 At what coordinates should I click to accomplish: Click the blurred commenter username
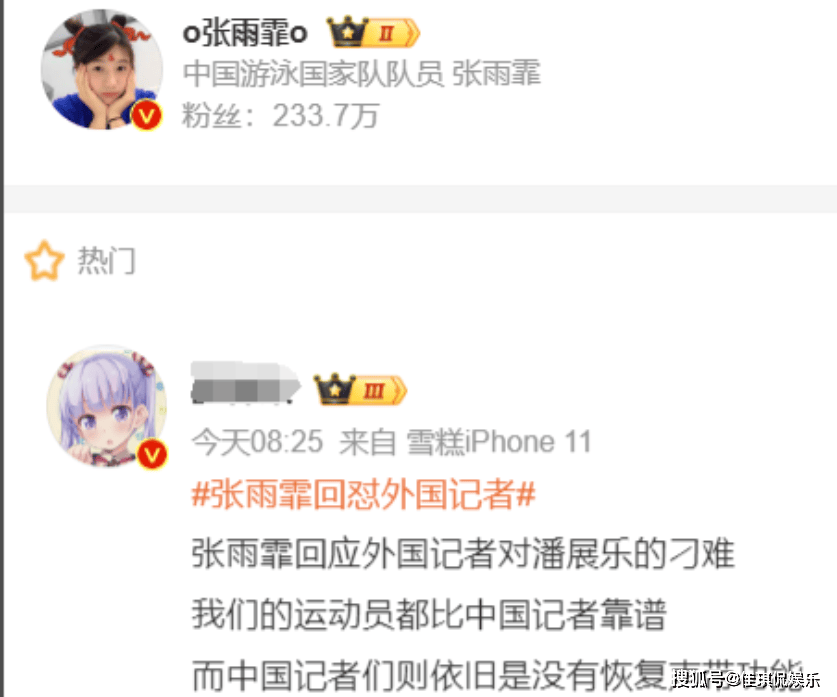click(245, 382)
